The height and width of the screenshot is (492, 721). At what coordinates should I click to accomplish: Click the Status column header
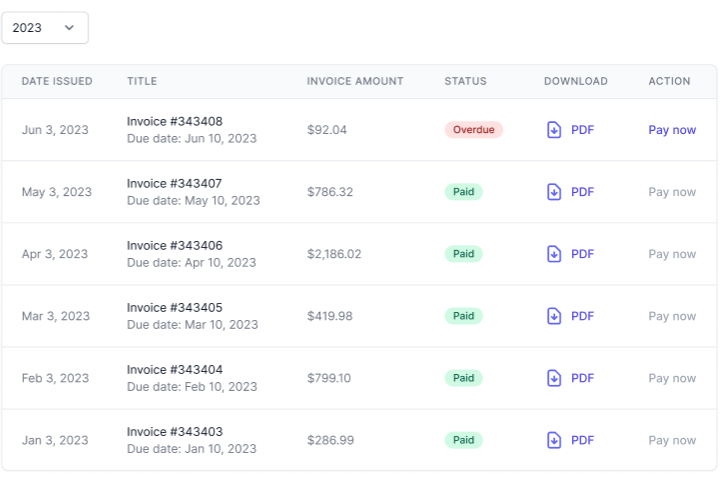[465, 81]
